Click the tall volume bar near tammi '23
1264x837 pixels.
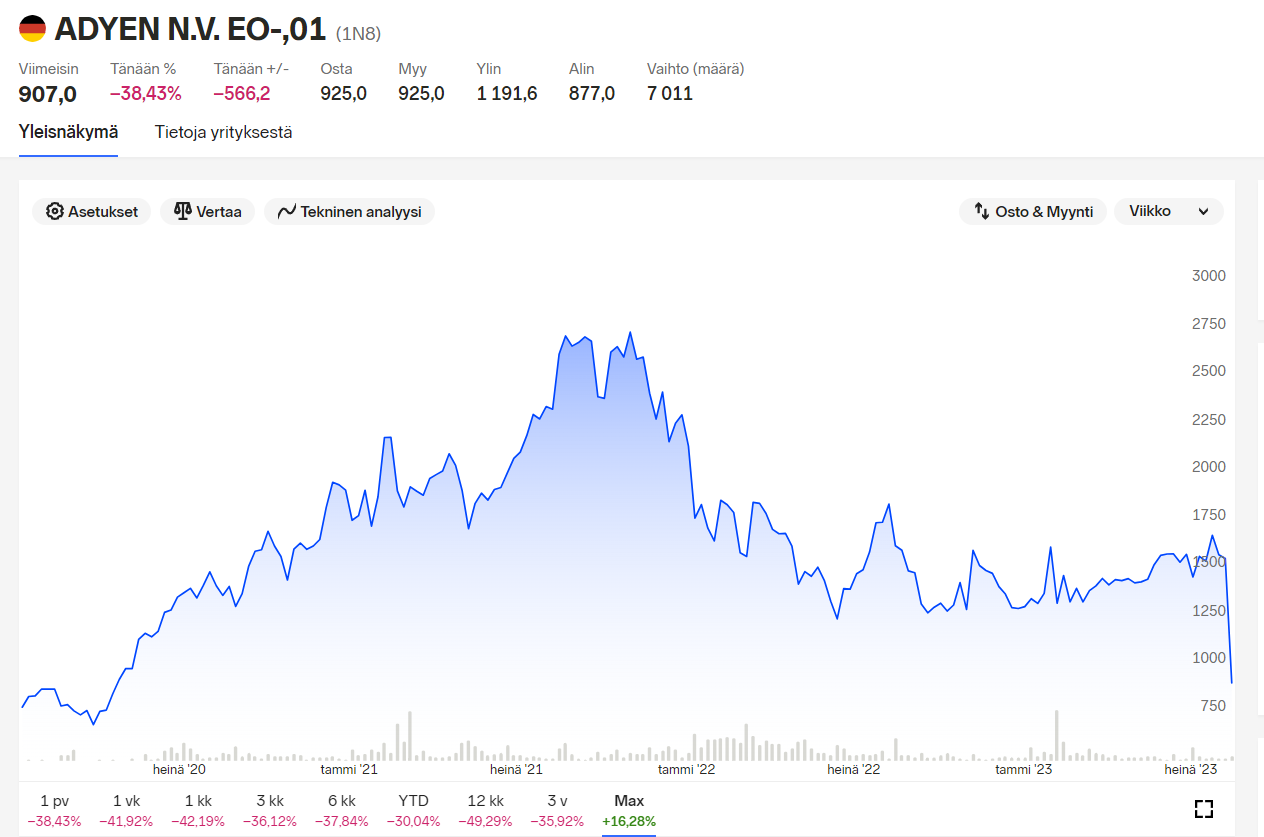coord(1056,737)
